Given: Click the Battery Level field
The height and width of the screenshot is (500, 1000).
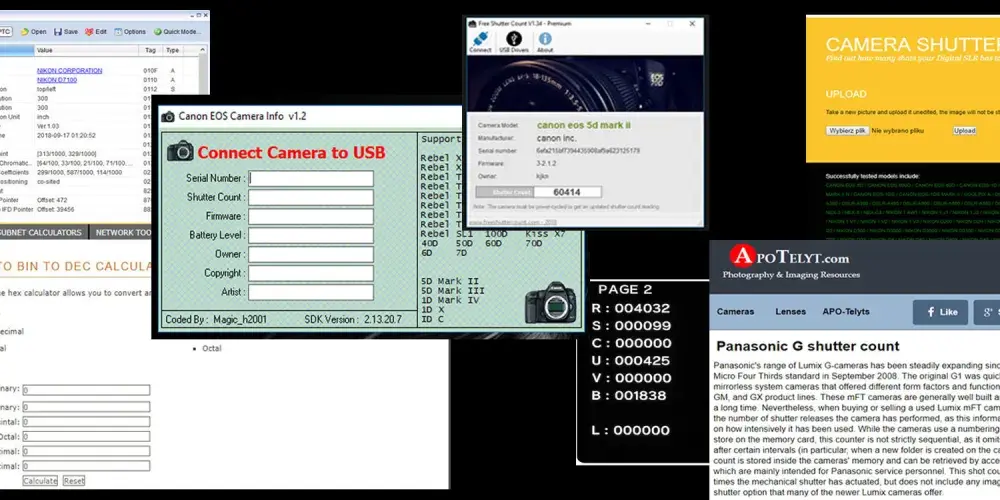Looking at the screenshot, I should 311,235.
